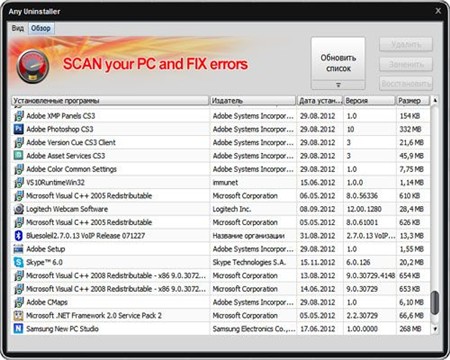Screen dimensions: 450x360
Task: Open the Обзор menu
Action: (41, 28)
